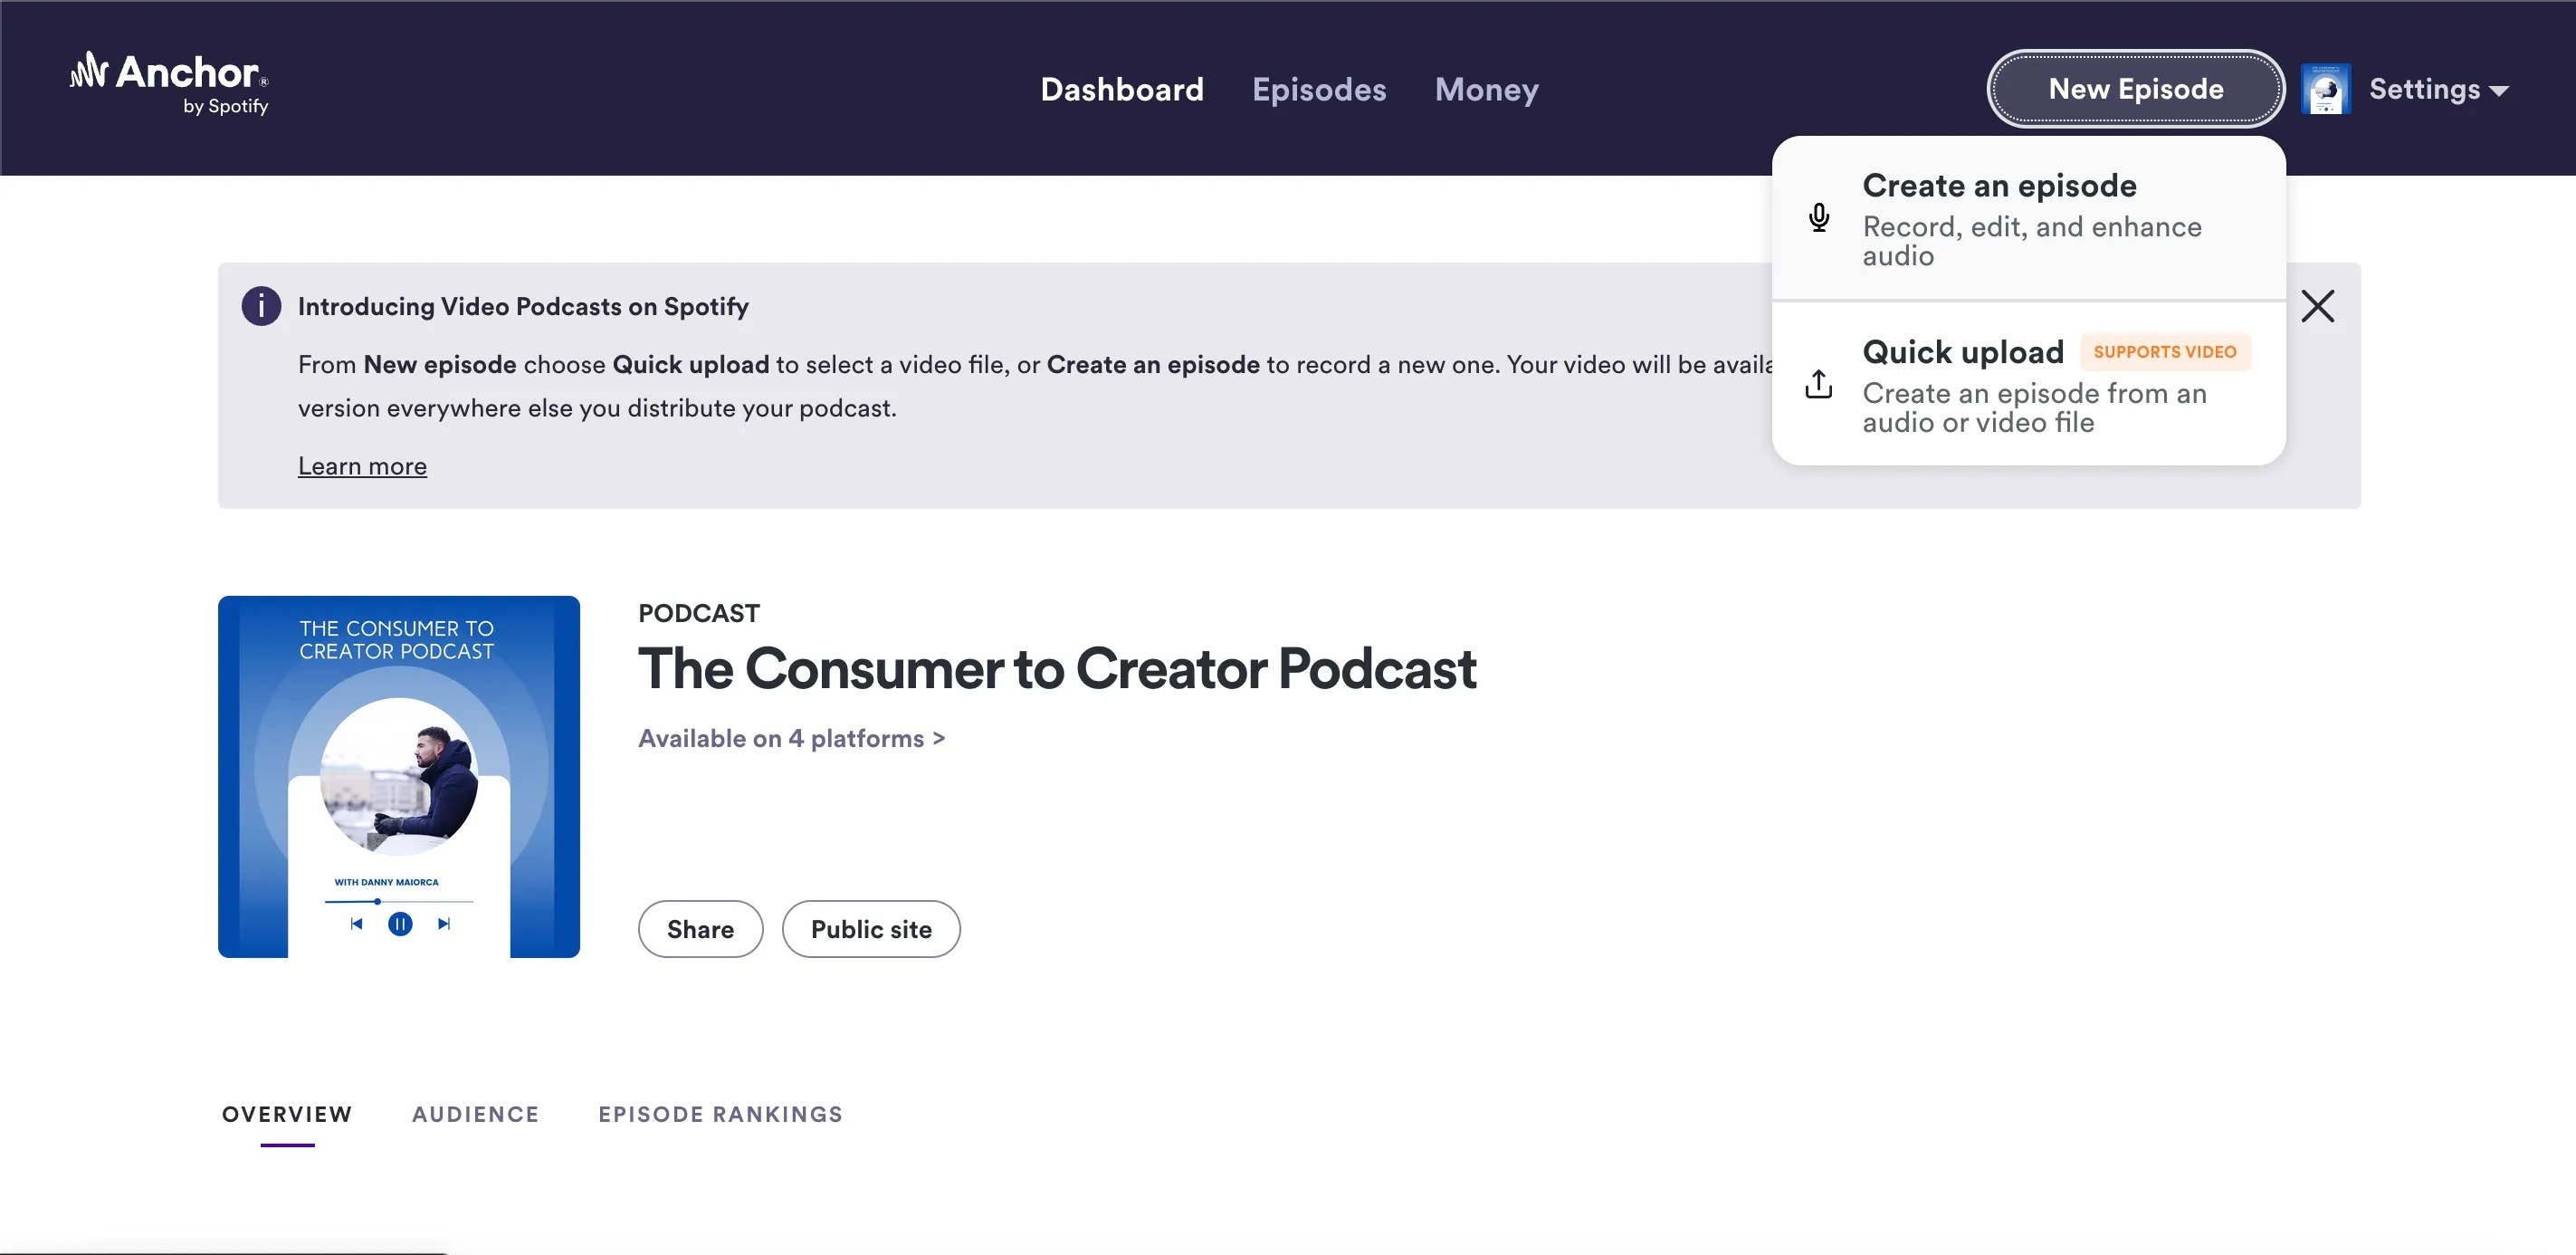Click the Learn more link
The height and width of the screenshot is (1255, 2576).
(x=362, y=465)
